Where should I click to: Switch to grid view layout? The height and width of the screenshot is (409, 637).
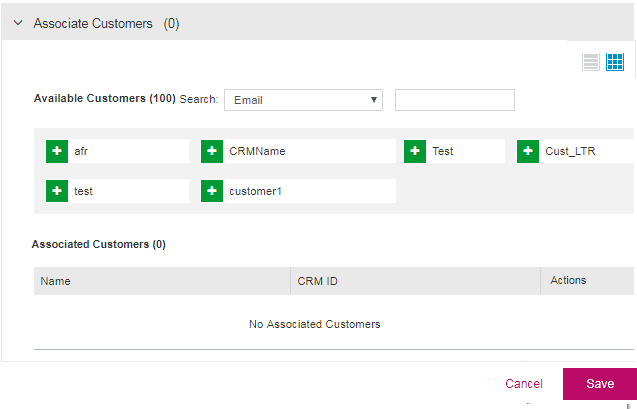coord(615,62)
